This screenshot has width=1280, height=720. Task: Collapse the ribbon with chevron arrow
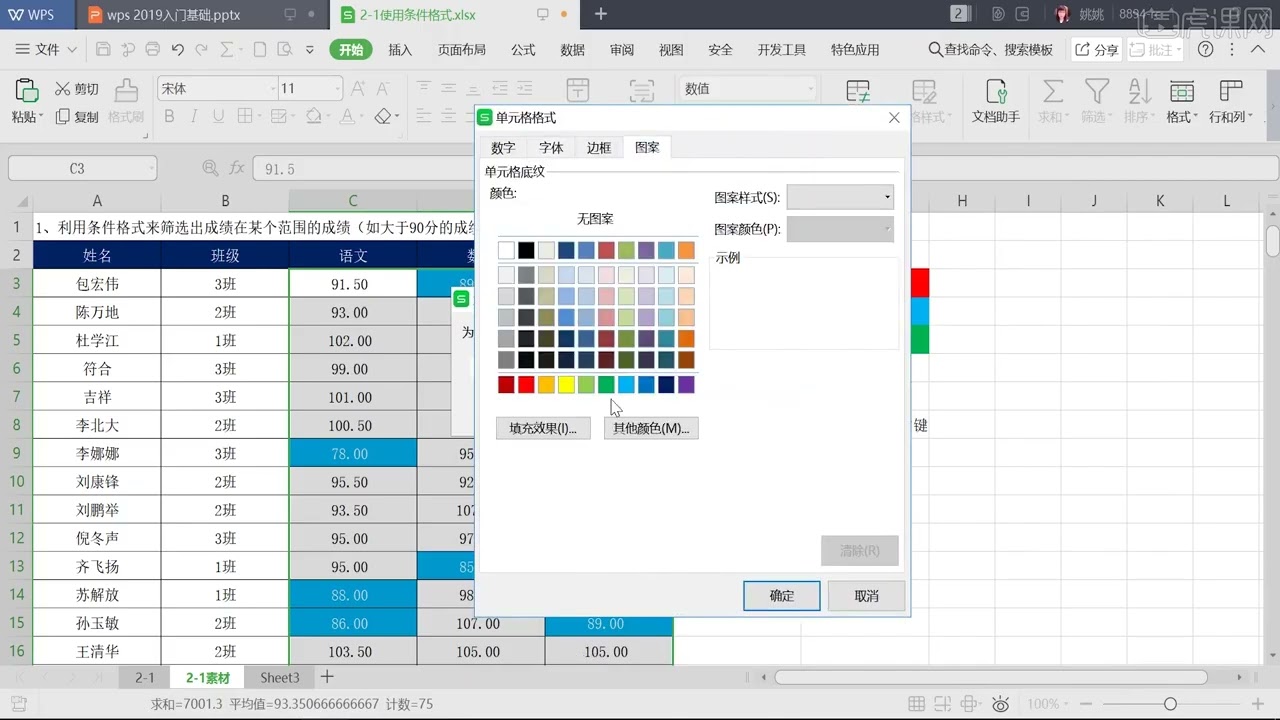pyautogui.click(x=1260, y=49)
